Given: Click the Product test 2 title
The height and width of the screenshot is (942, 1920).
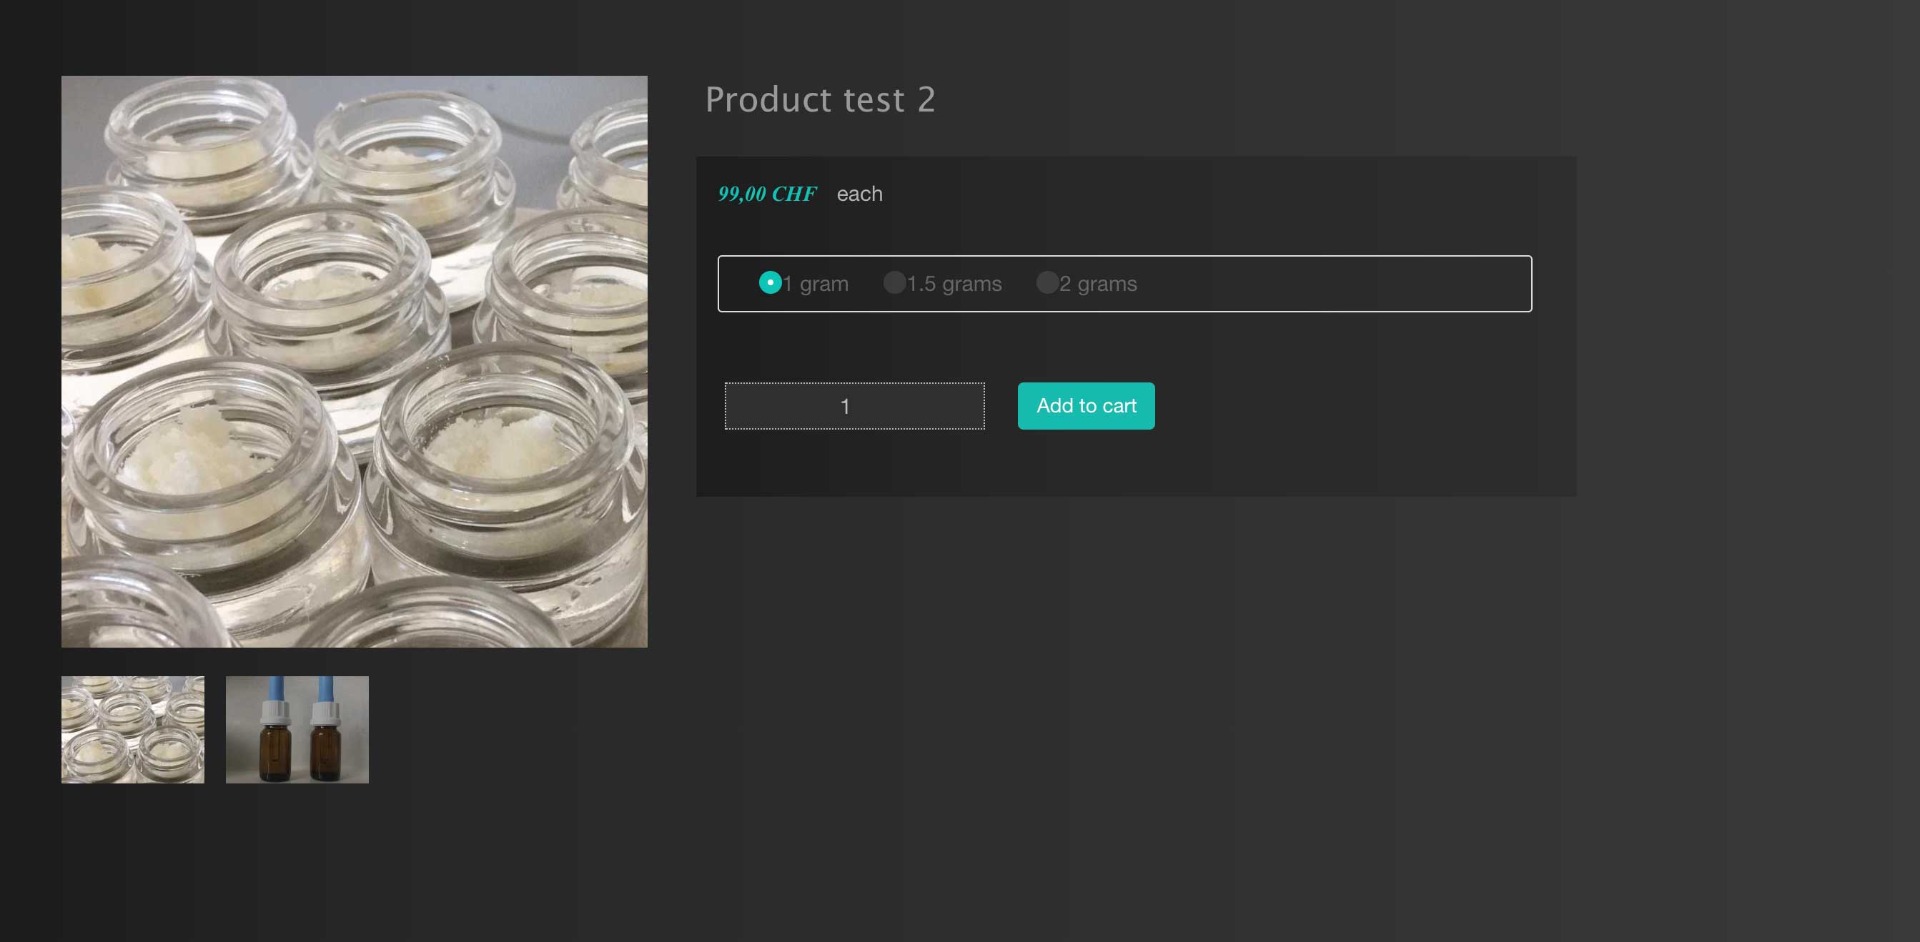Looking at the screenshot, I should (x=820, y=100).
